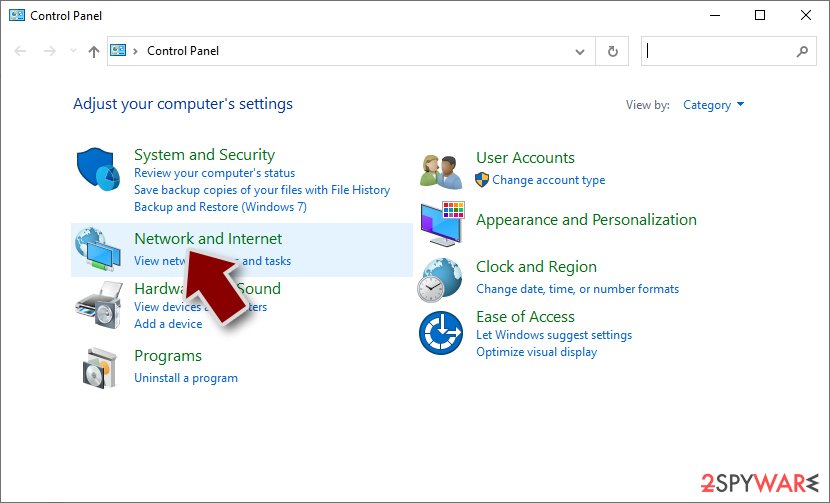Screen dimensions: 830x503
Task: Open the Network and Internet globe icon
Action: pos(97,248)
